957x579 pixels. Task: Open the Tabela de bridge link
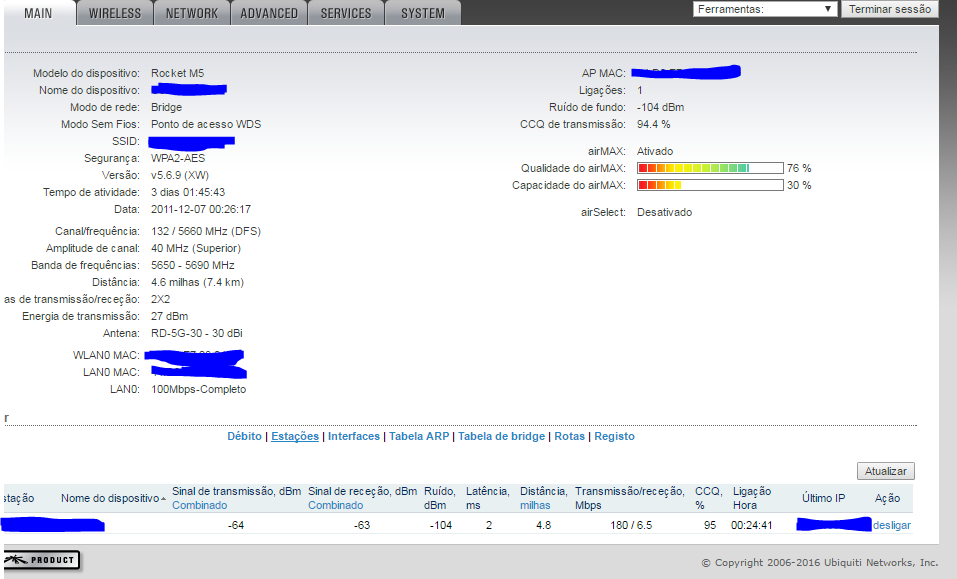tap(501, 436)
